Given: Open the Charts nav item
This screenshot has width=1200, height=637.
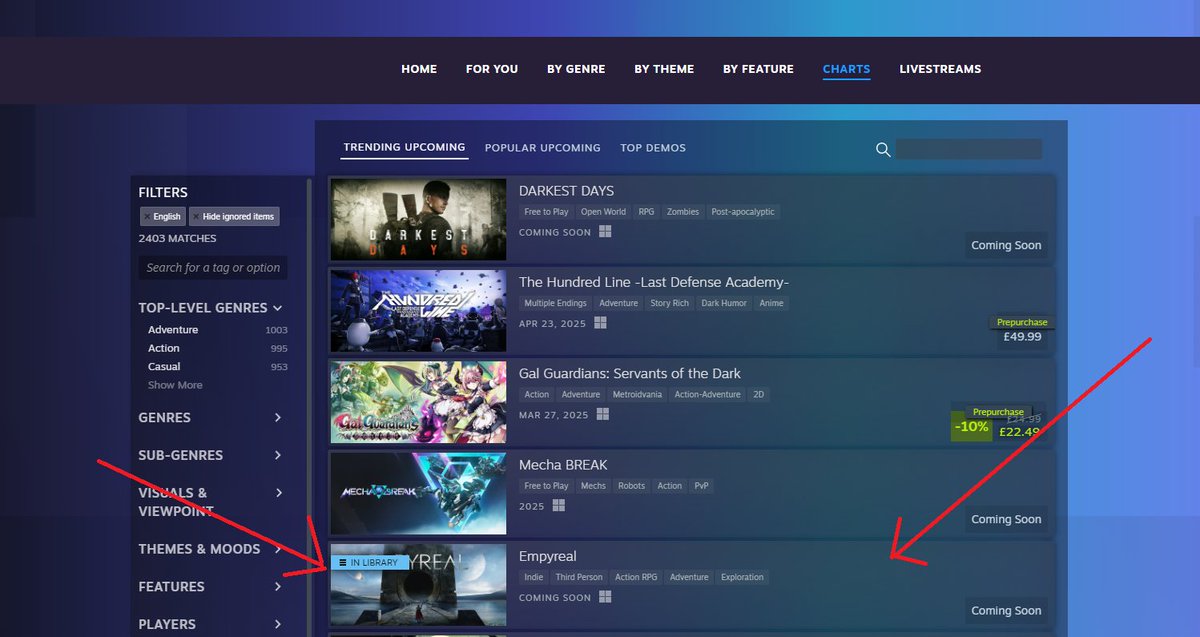Looking at the screenshot, I should [846, 69].
